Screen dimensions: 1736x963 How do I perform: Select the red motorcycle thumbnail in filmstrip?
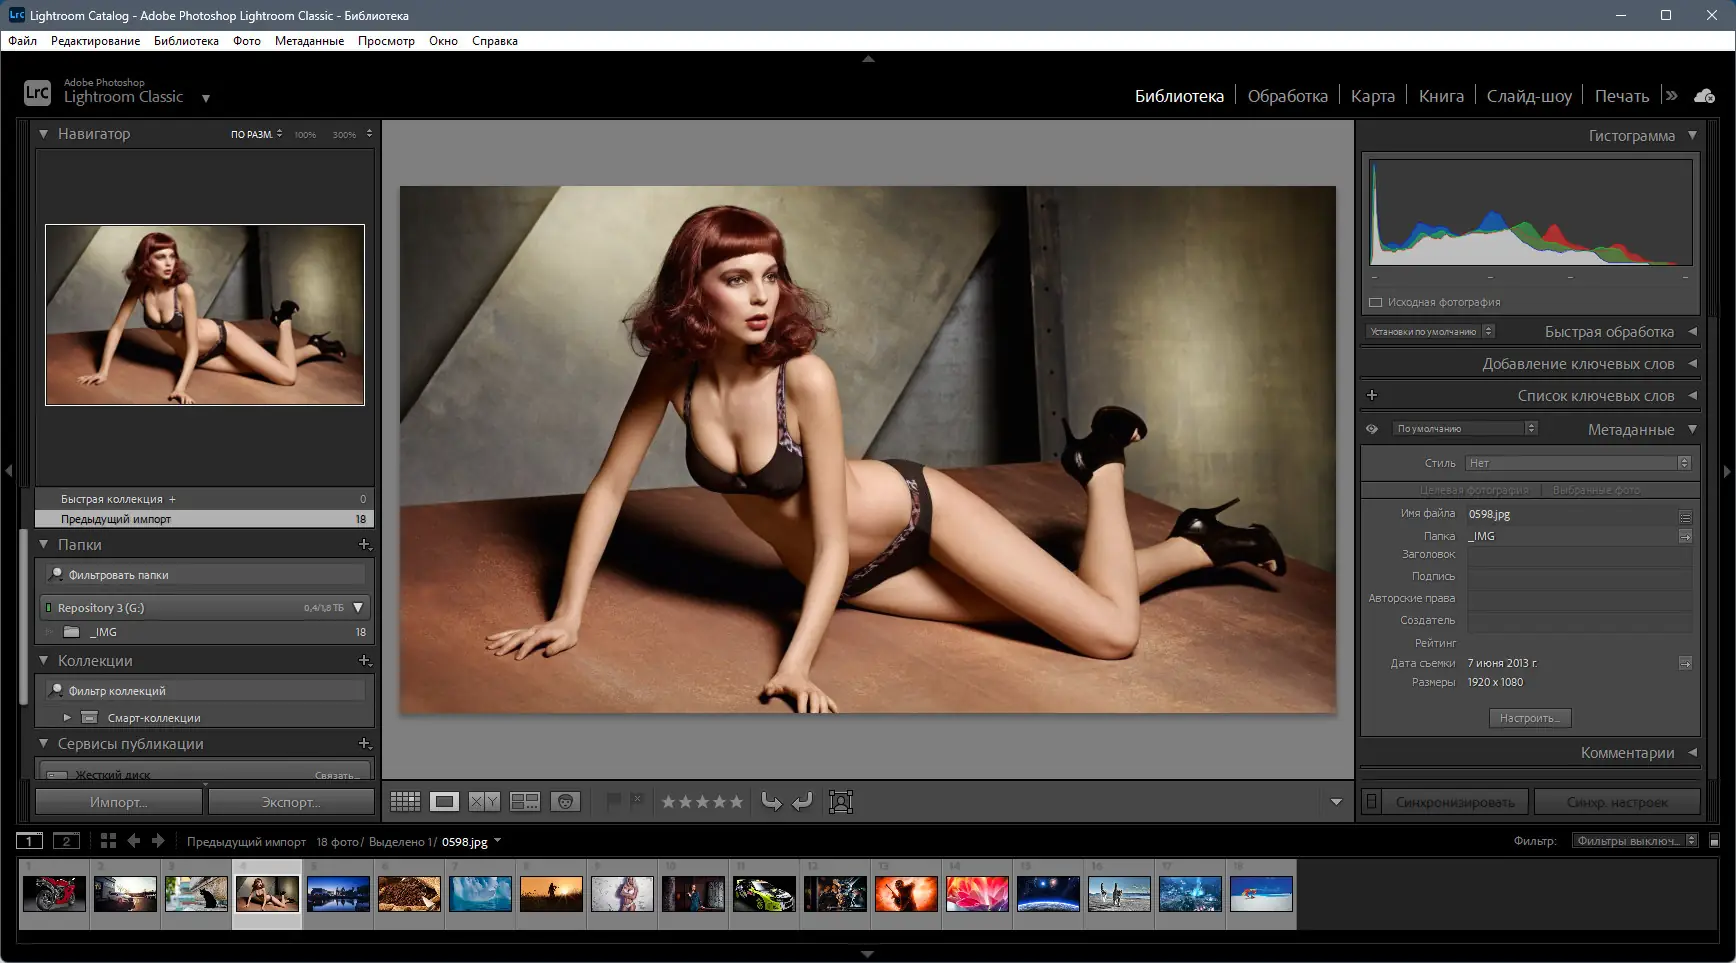(54, 893)
